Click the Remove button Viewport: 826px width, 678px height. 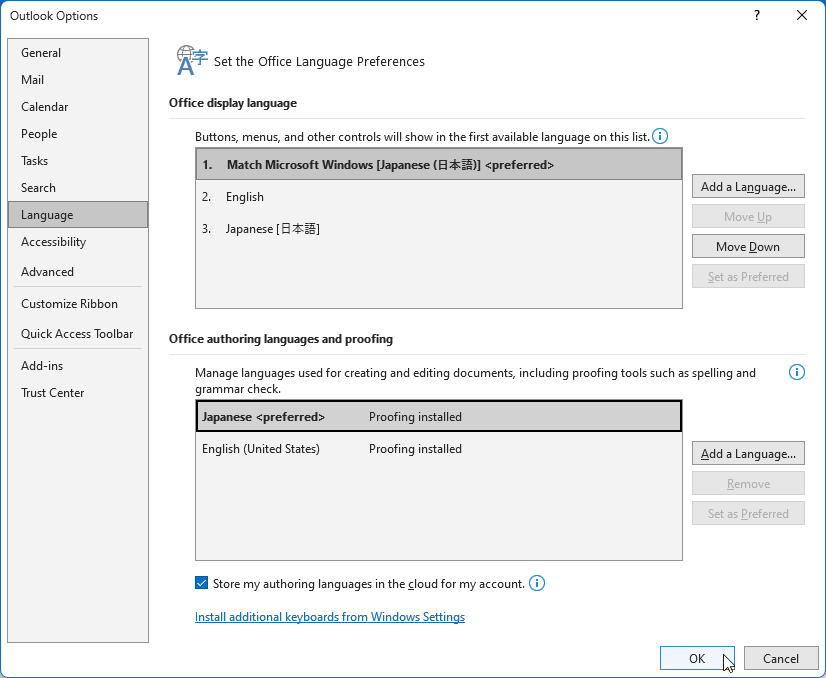(748, 484)
